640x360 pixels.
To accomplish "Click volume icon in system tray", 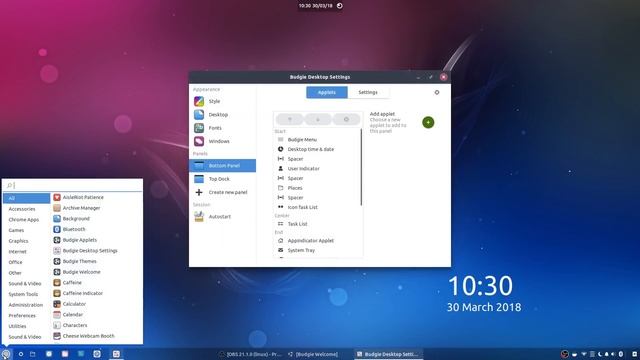I will click(x=613, y=354).
